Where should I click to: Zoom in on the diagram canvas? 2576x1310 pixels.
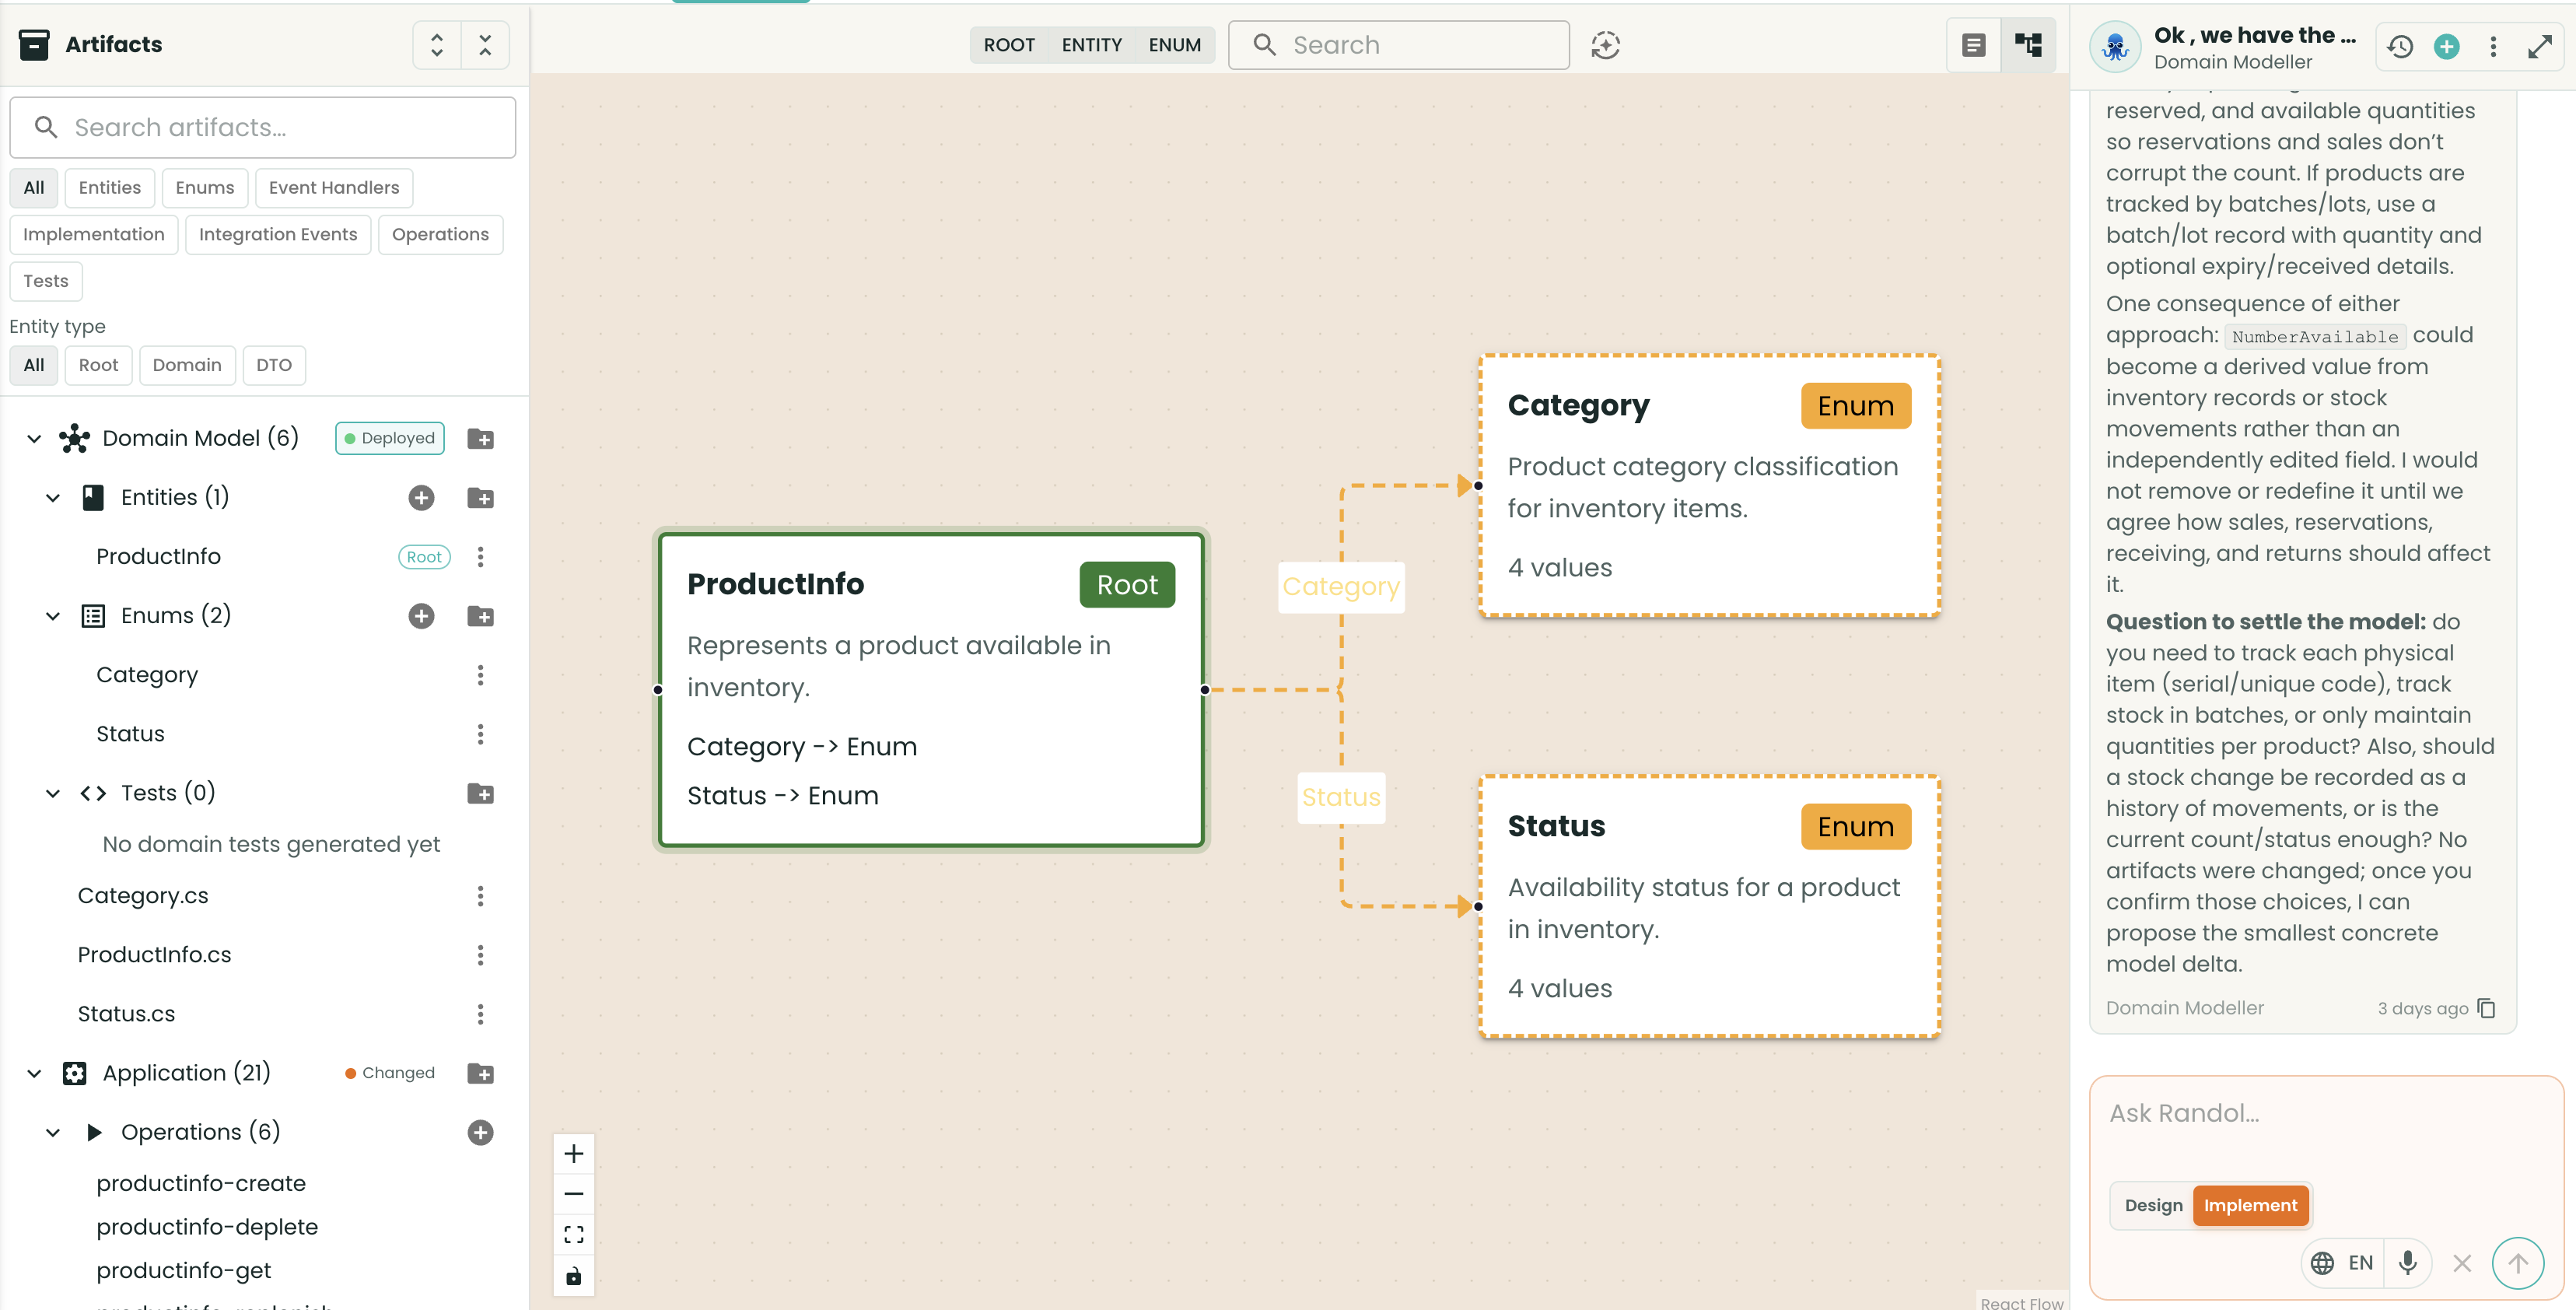[x=574, y=1154]
